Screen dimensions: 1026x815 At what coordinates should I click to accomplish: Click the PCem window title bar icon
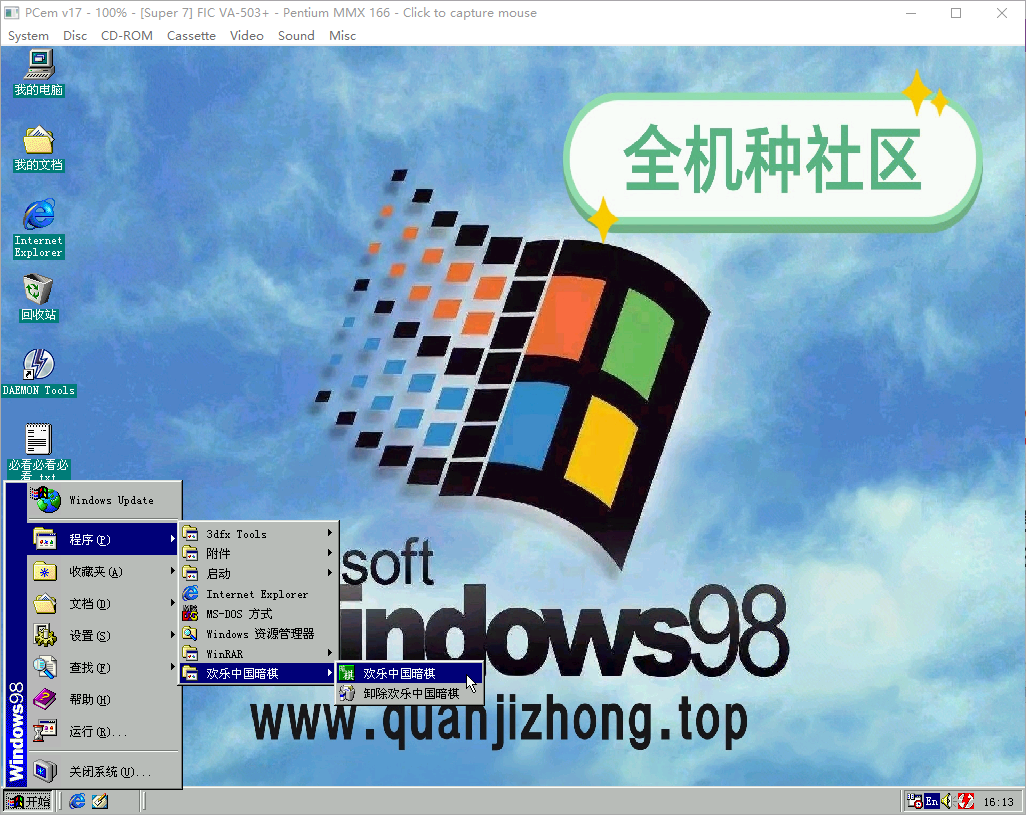[12, 12]
